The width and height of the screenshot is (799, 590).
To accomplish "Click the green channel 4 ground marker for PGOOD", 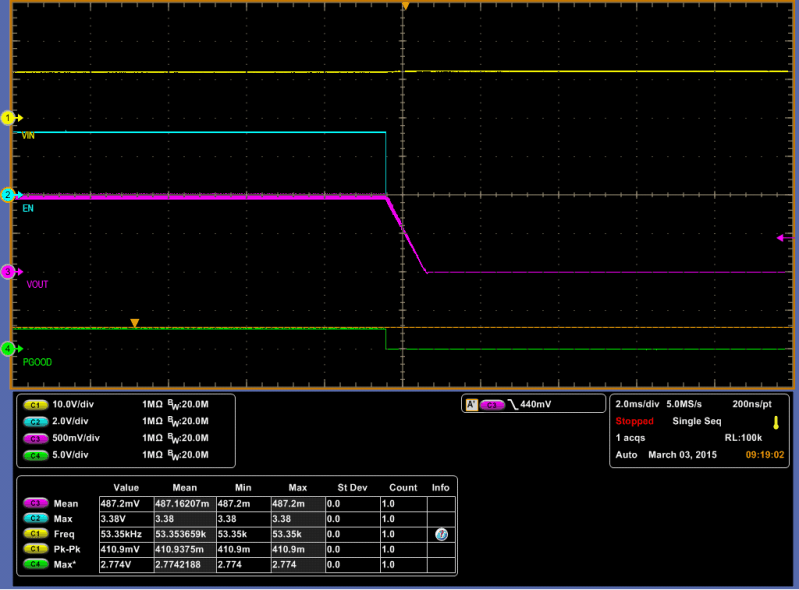I will pos(10,349).
